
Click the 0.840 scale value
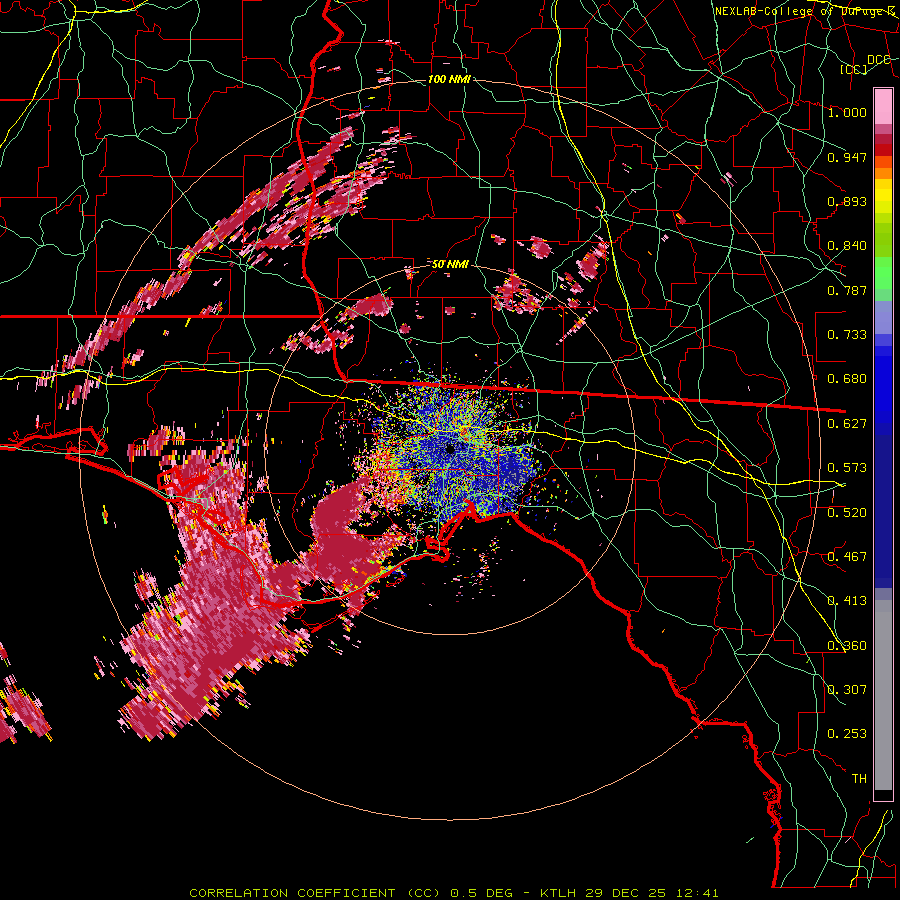847,246
